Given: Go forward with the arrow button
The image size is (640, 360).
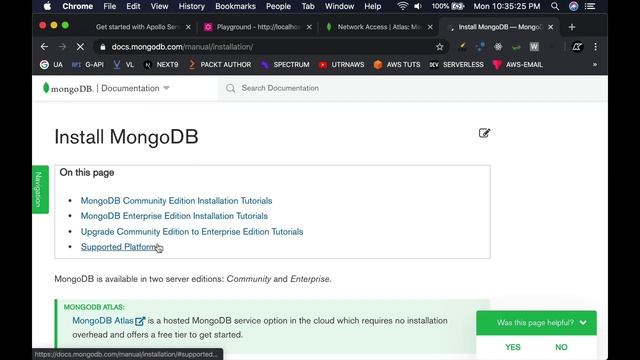Looking at the screenshot, I should pos(62,47).
